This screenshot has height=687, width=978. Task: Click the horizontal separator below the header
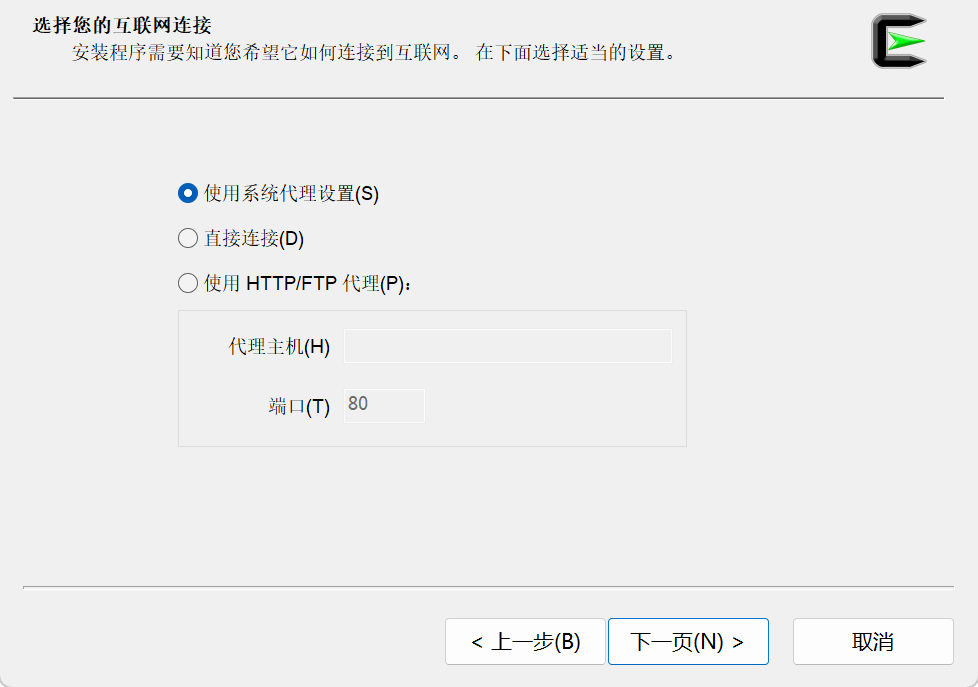coord(478,98)
